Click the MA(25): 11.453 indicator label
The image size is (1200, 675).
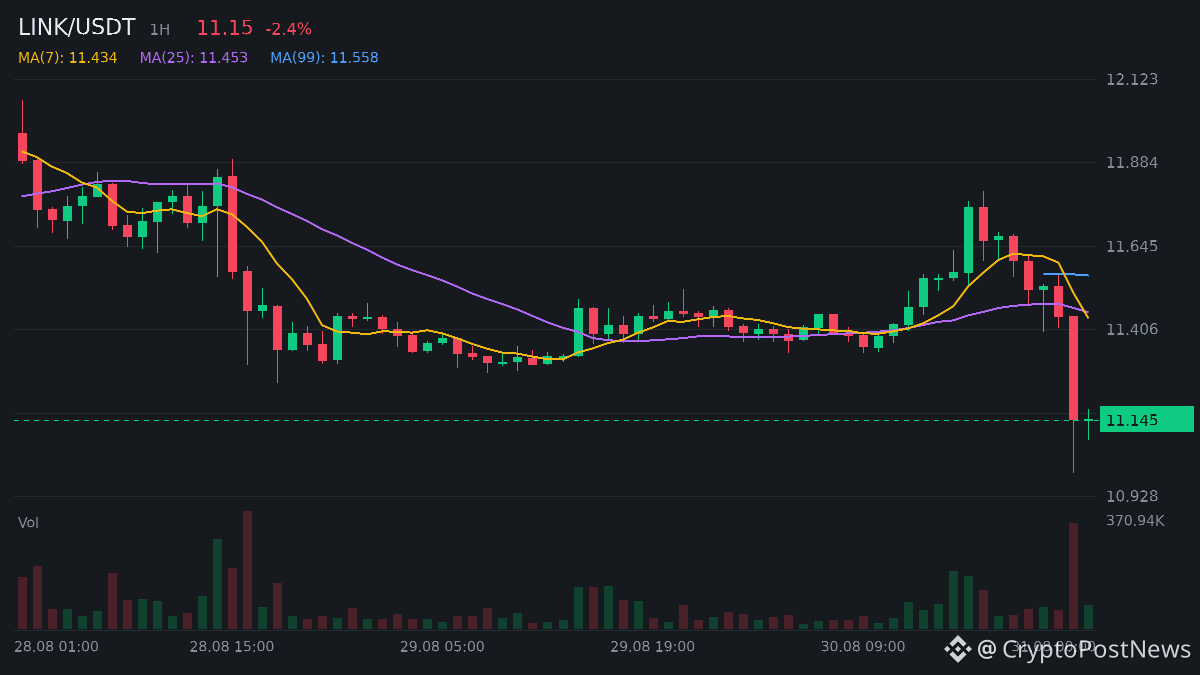[x=194, y=58]
